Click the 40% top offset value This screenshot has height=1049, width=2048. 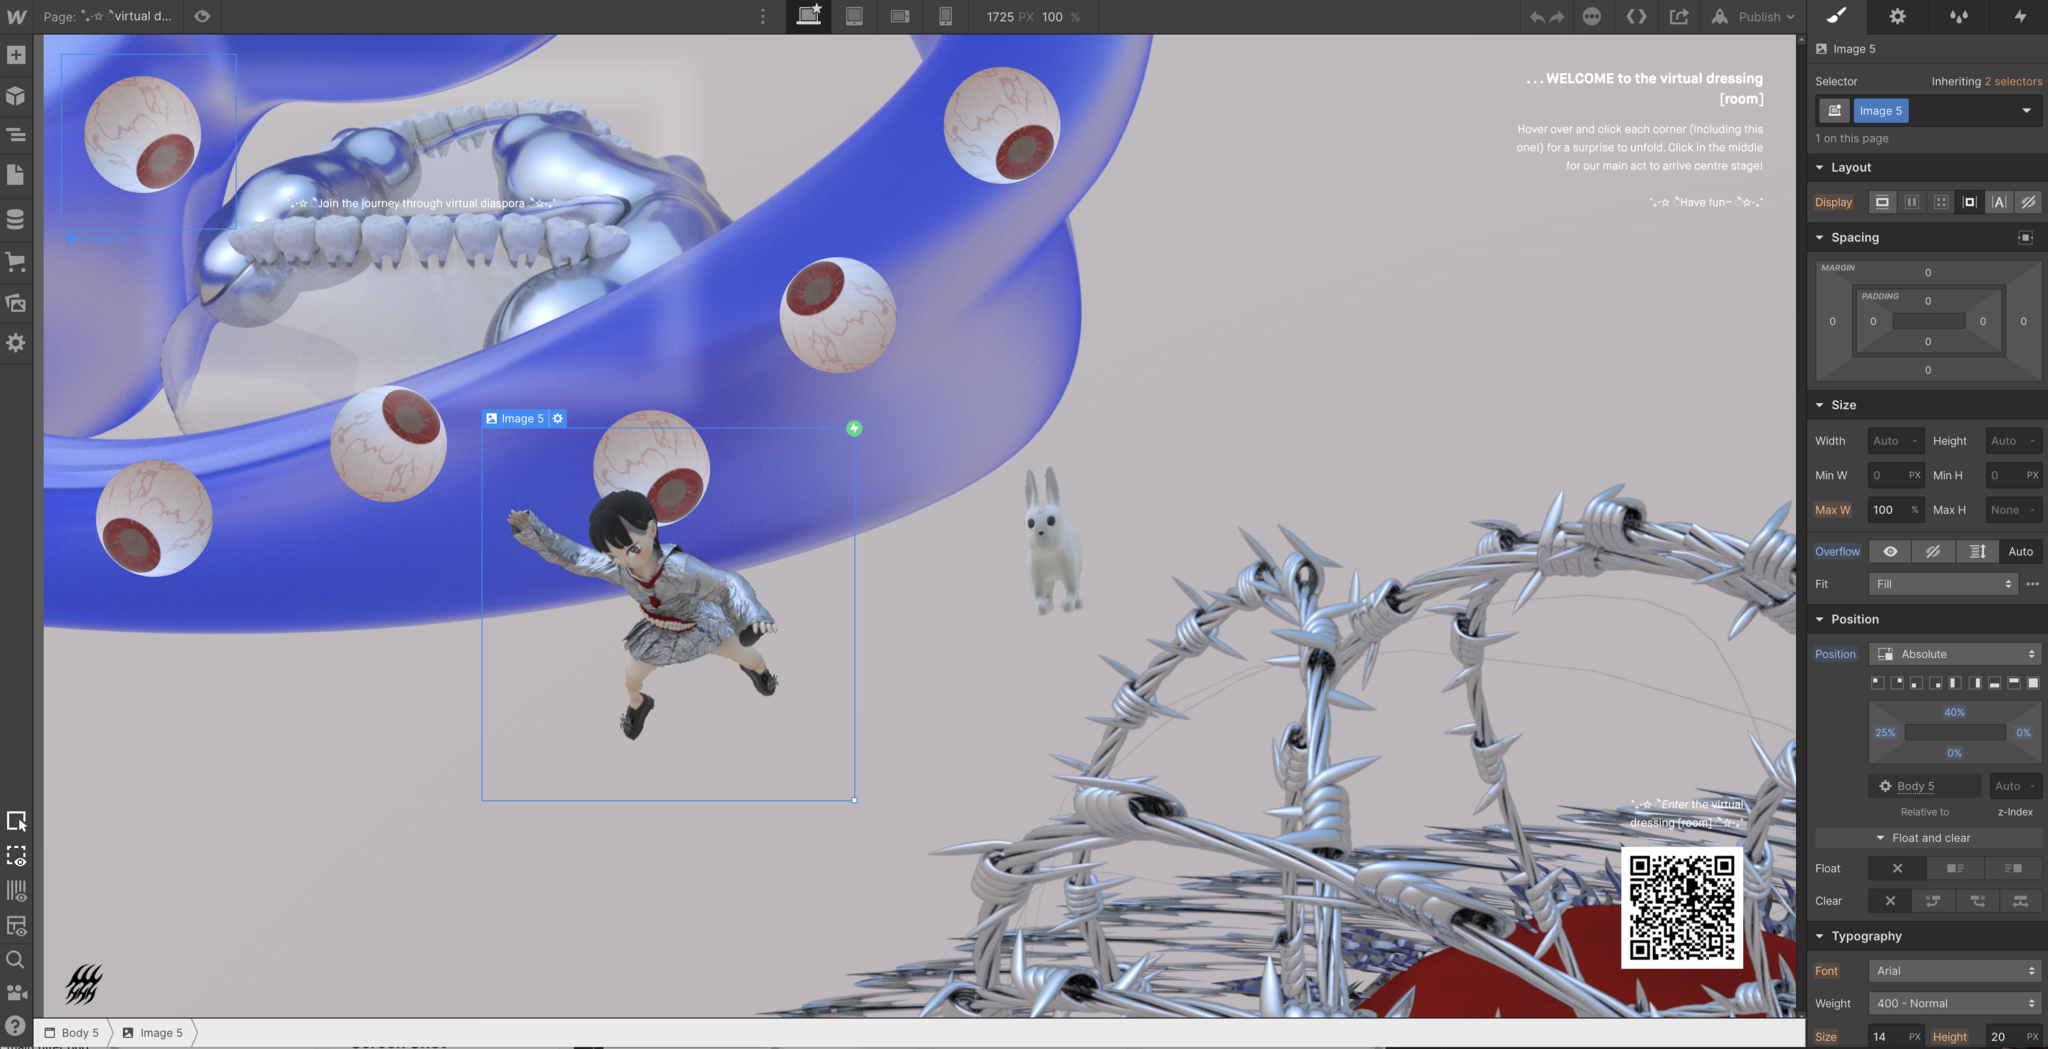(1954, 712)
